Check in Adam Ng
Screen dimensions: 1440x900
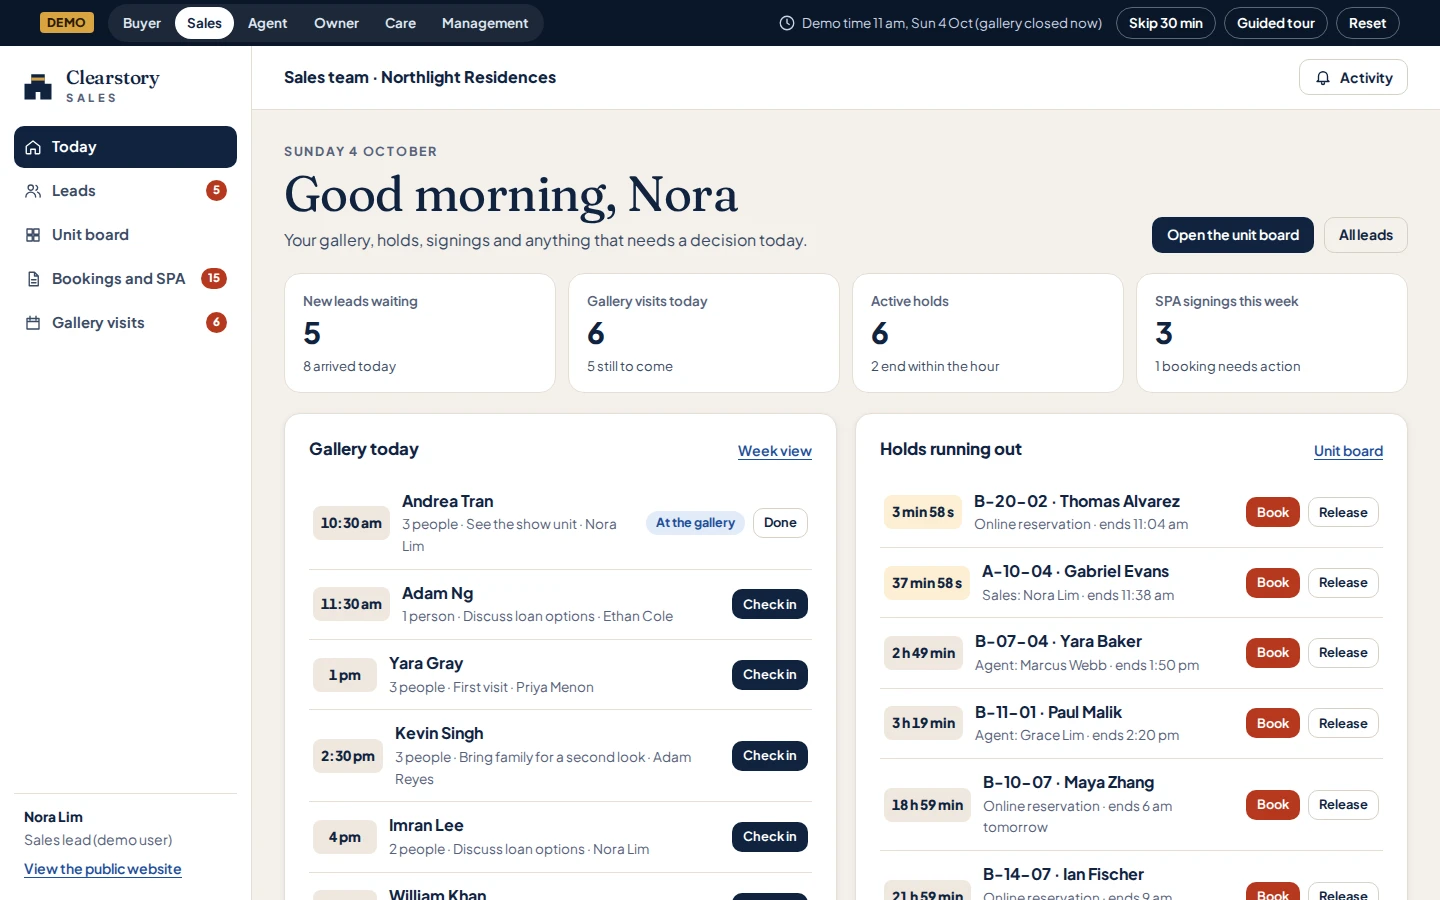click(x=770, y=604)
